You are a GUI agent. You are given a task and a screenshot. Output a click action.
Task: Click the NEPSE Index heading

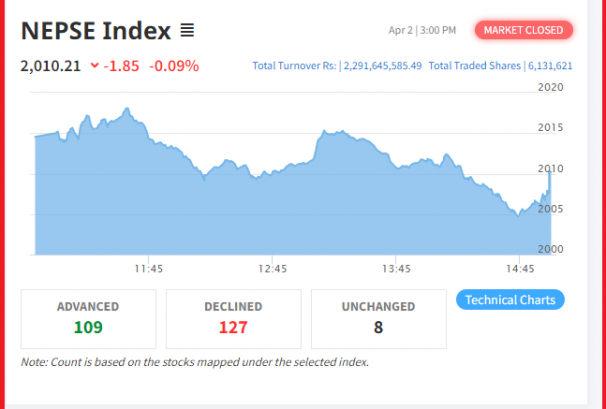(96, 31)
